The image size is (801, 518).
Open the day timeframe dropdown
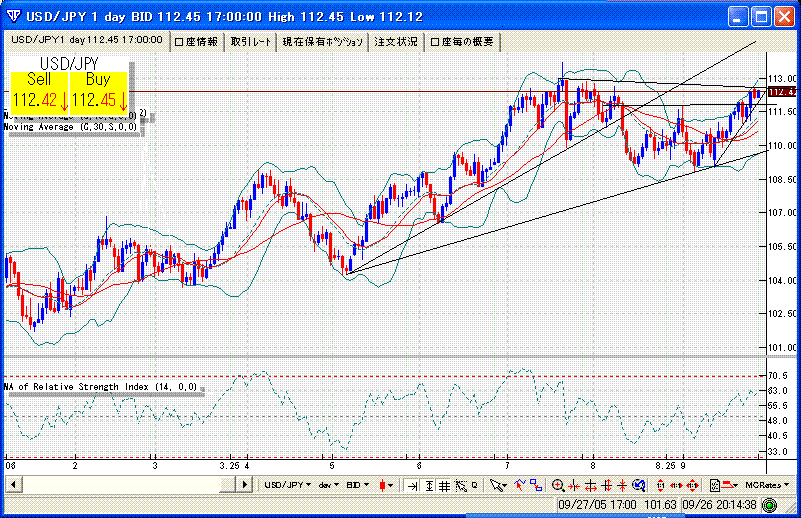[x=327, y=485]
